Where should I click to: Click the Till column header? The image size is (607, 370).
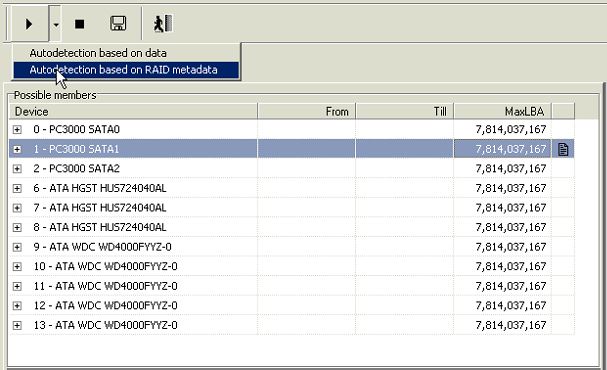(404, 111)
